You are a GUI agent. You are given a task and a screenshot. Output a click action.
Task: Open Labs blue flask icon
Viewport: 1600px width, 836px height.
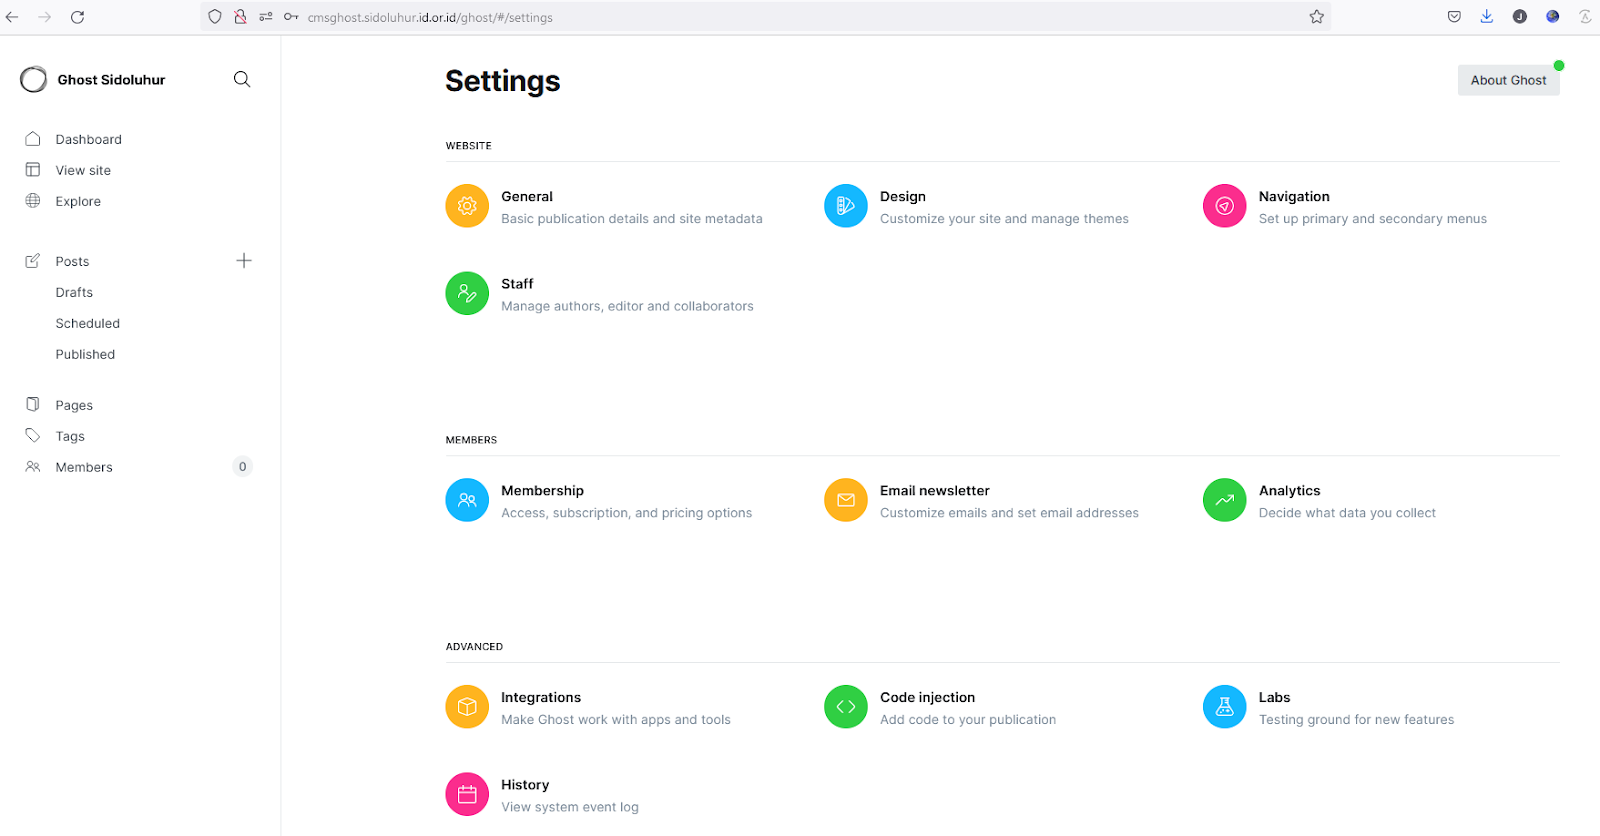pyautogui.click(x=1225, y=707)
